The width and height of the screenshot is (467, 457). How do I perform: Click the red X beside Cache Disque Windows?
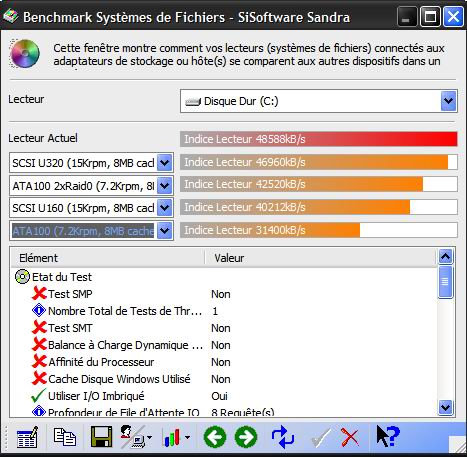pyautogui.click(x=39, y=379)
